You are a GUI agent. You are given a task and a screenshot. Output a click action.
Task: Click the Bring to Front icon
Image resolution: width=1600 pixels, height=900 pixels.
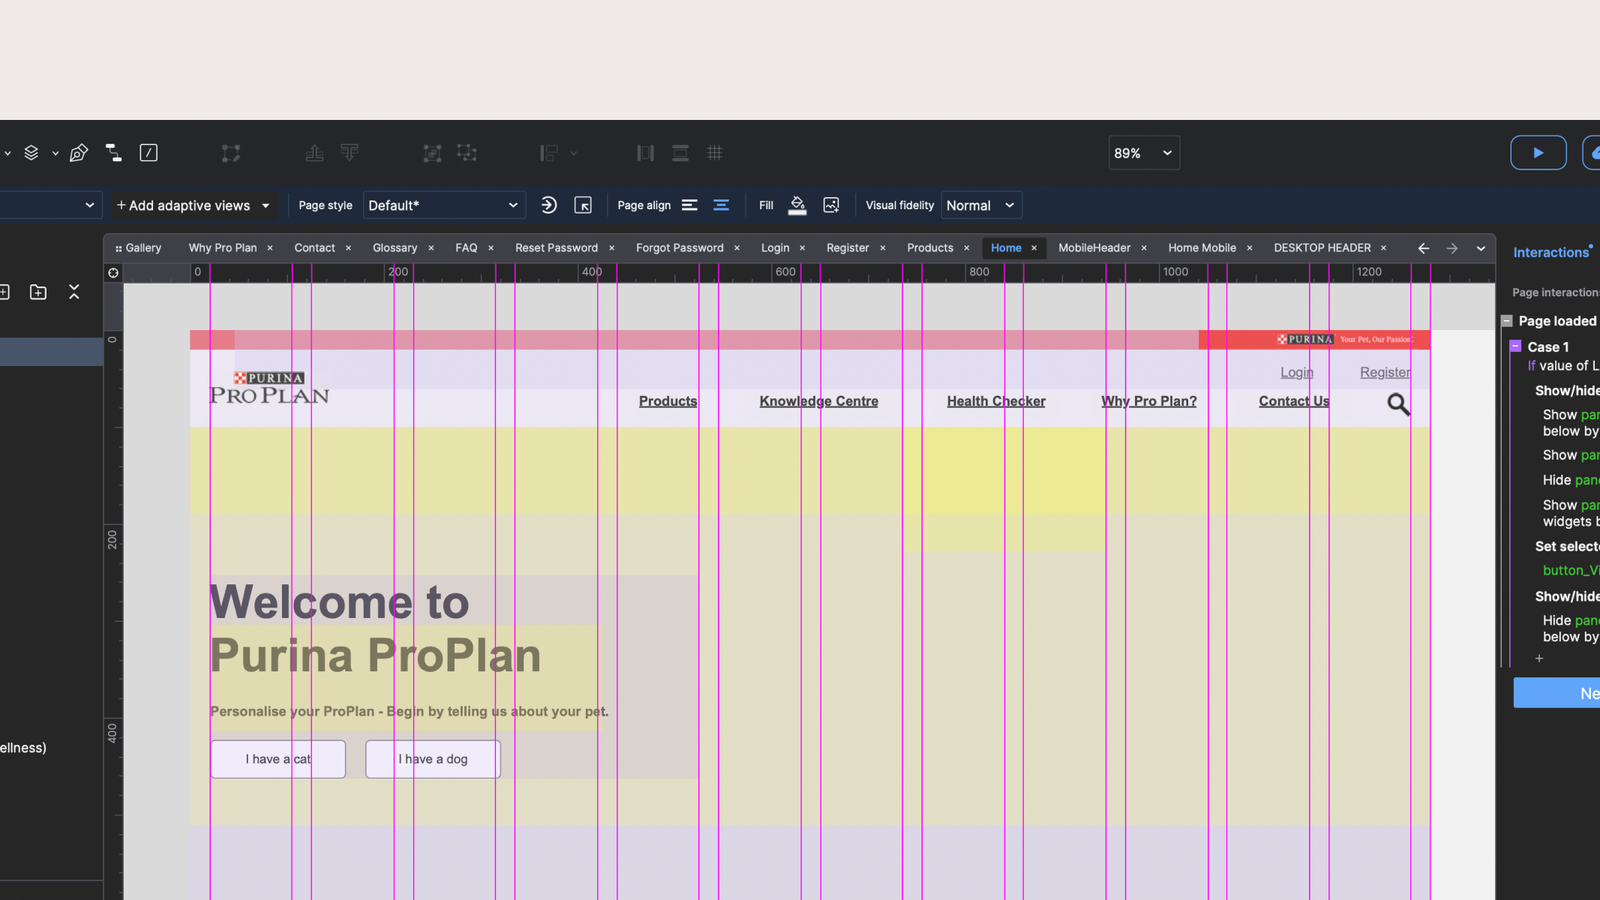[314, 153]
